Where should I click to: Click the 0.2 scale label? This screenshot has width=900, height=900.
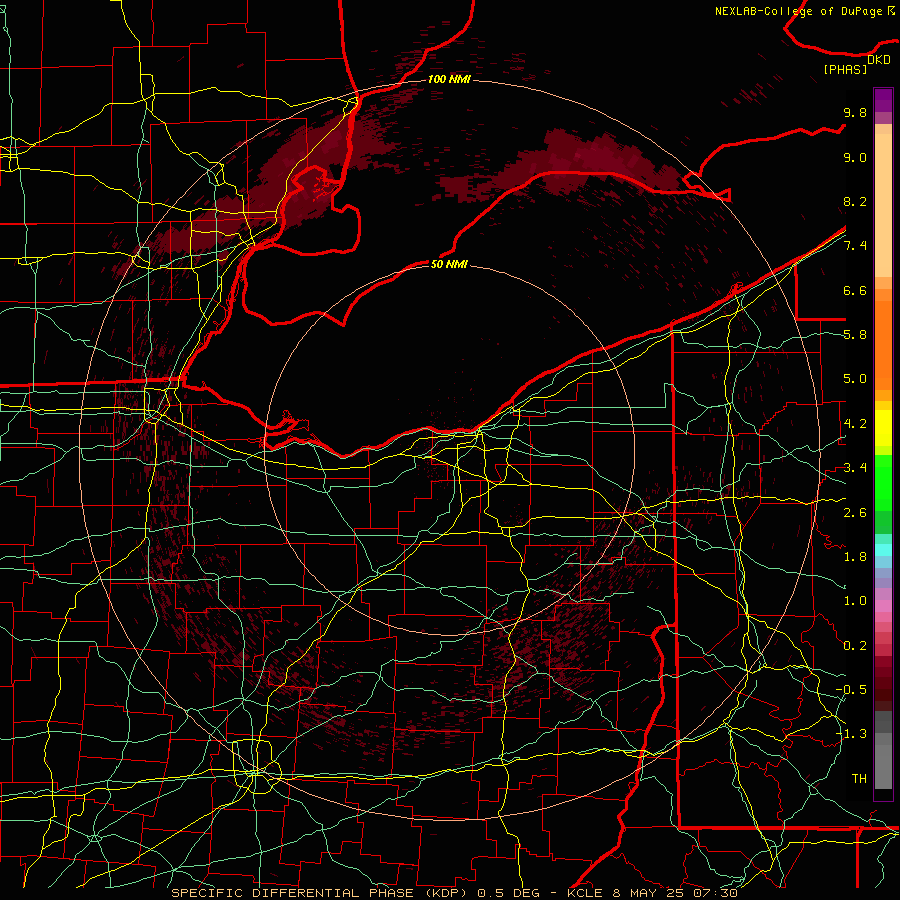(855, 646)
